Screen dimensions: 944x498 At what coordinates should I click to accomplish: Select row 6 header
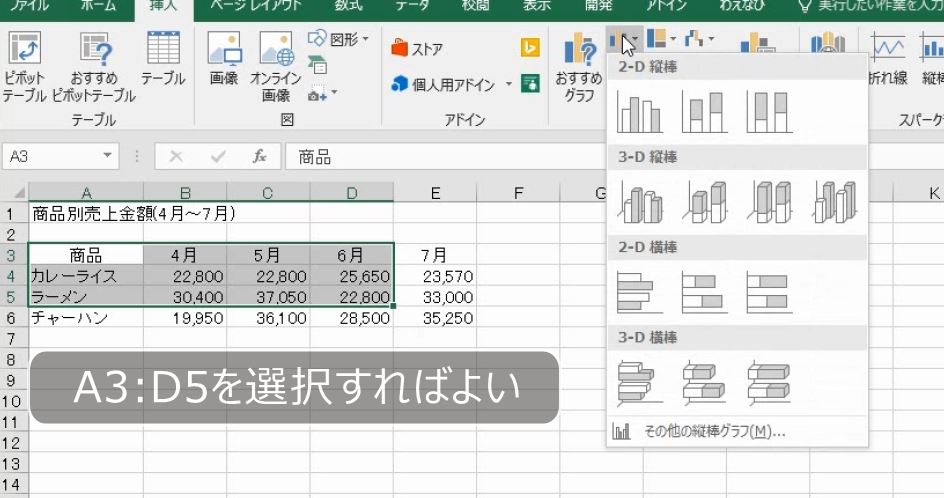(x=13, y=318)
